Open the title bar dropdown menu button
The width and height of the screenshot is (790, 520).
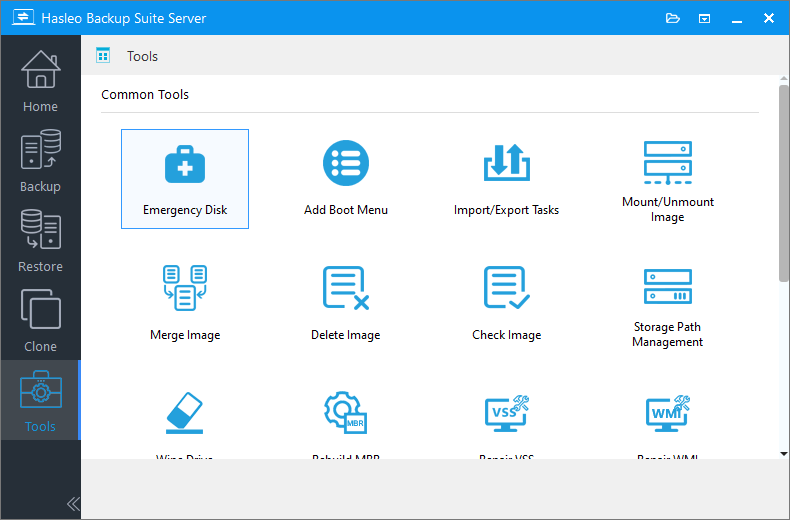pyautogui.click(x=704, y=19)
